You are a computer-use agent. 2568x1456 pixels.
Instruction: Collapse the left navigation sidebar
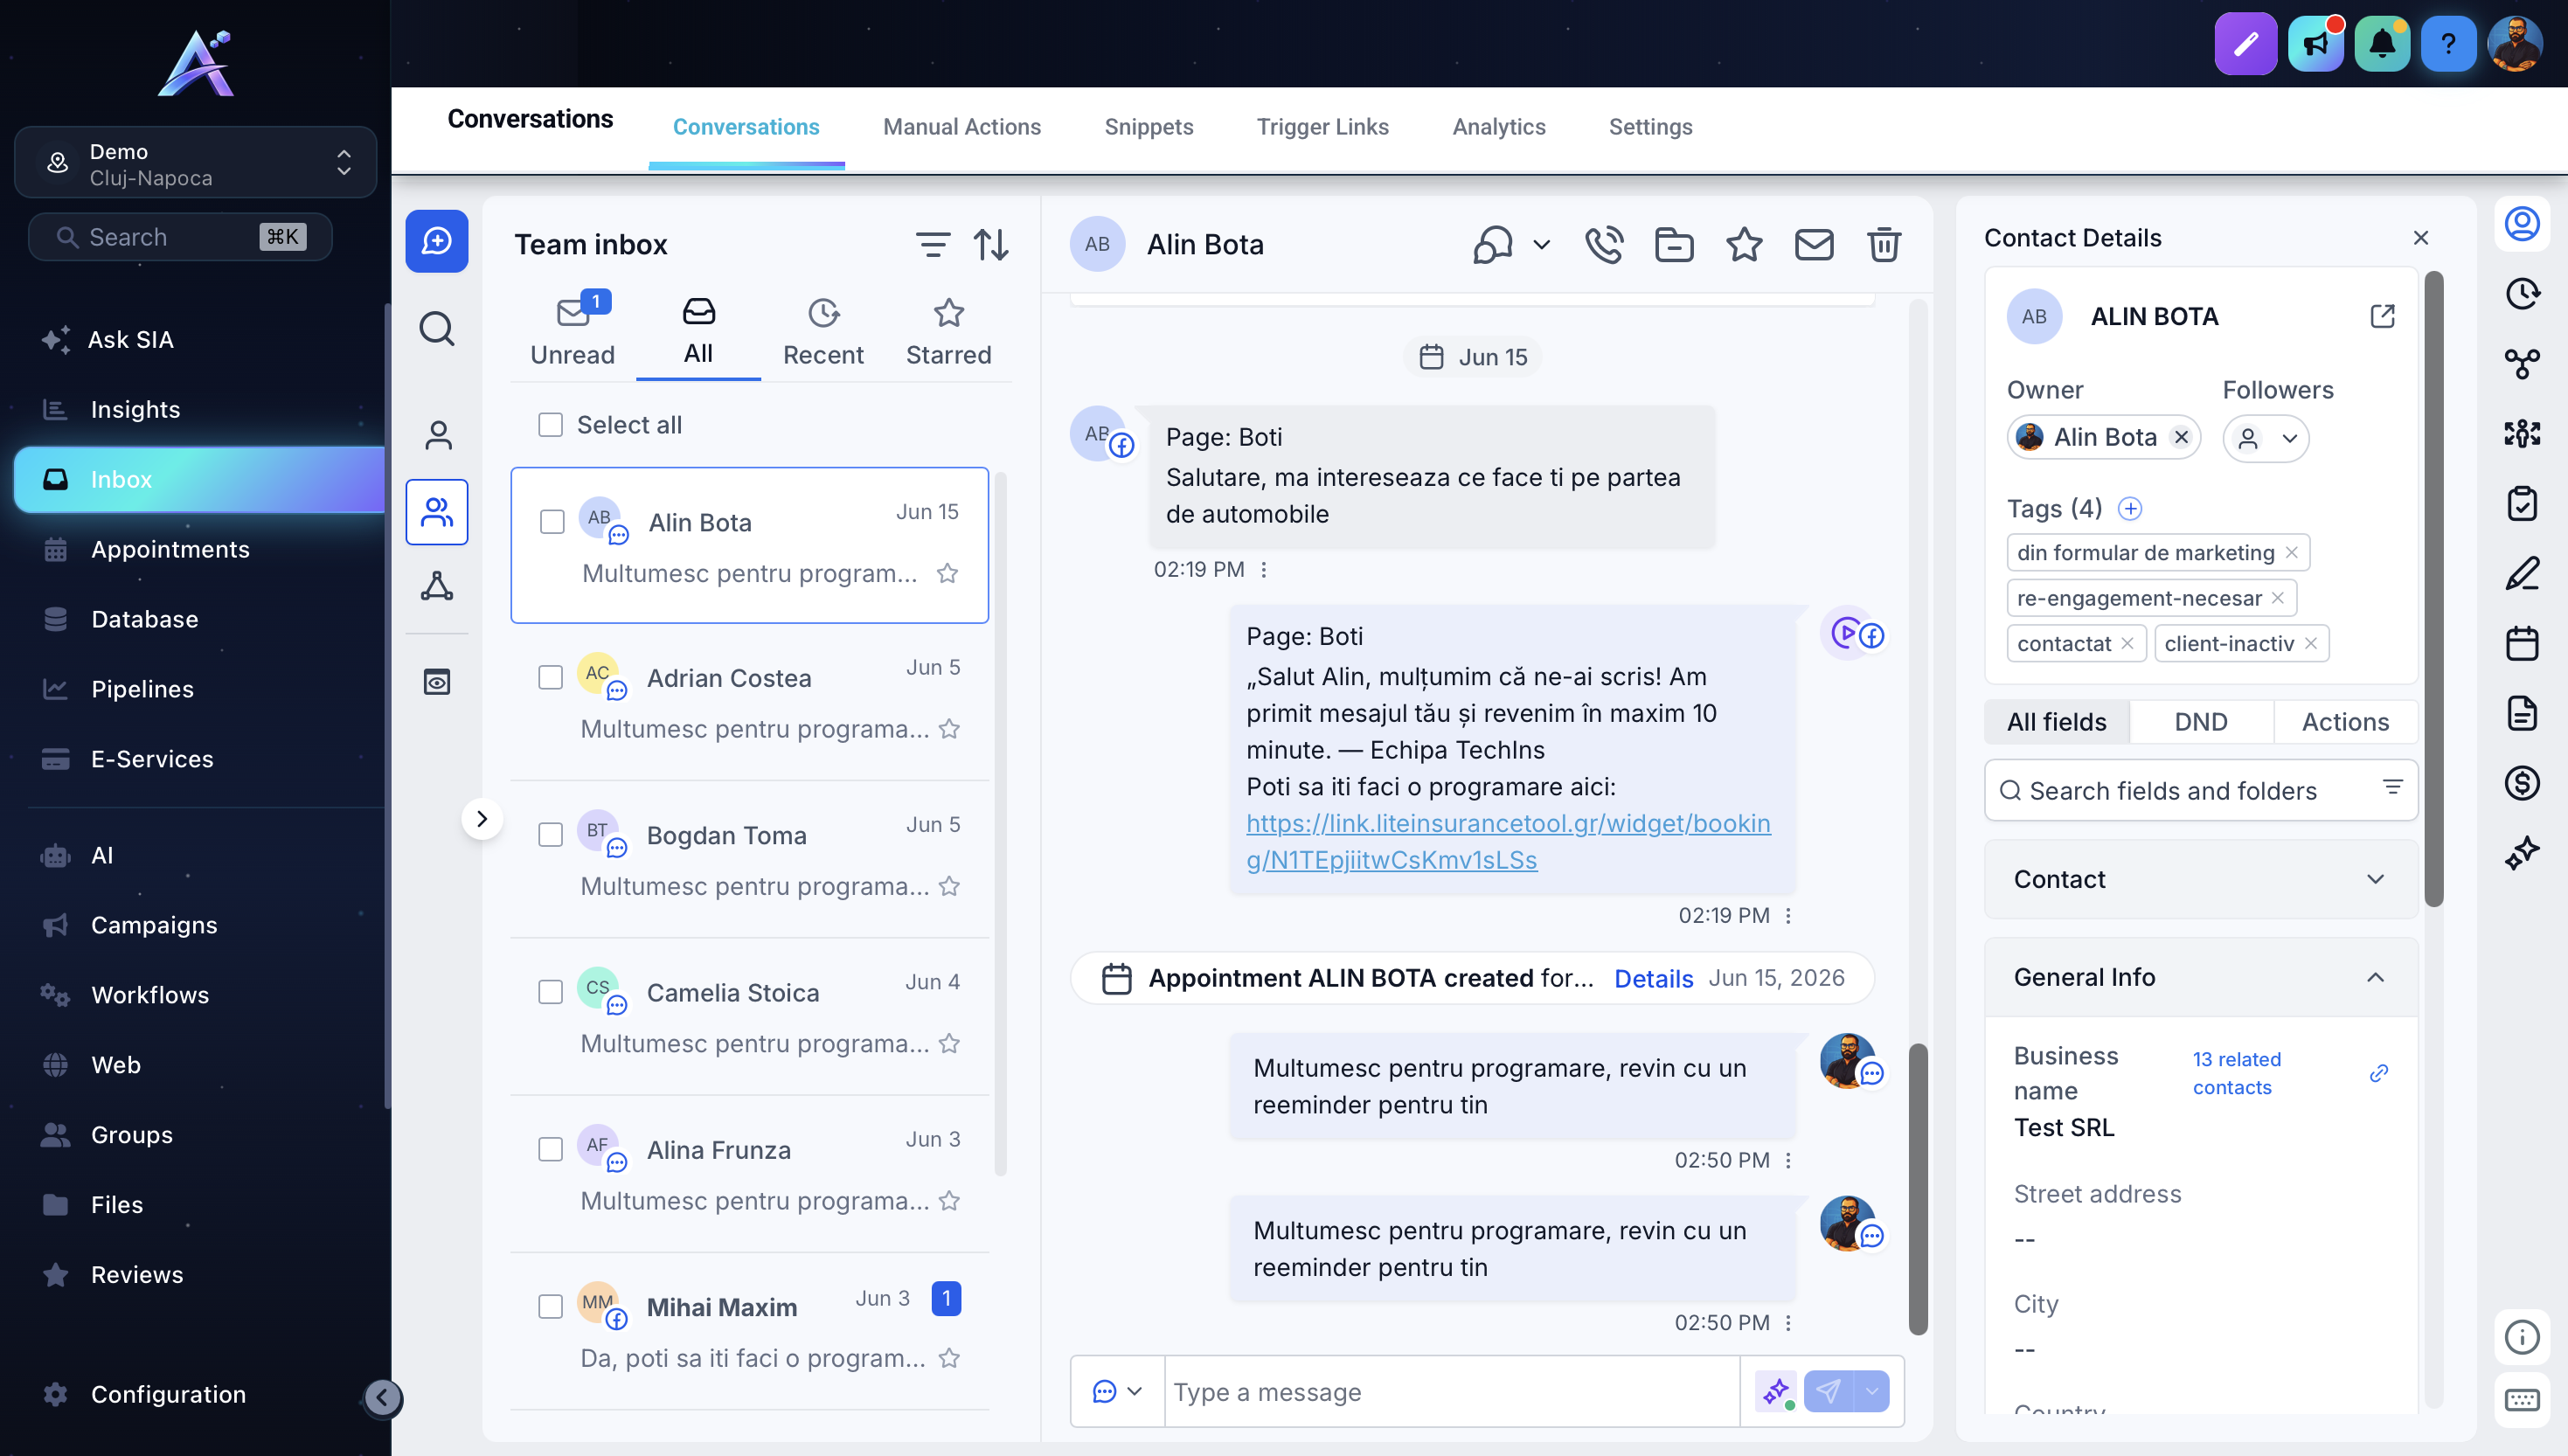382,1397
